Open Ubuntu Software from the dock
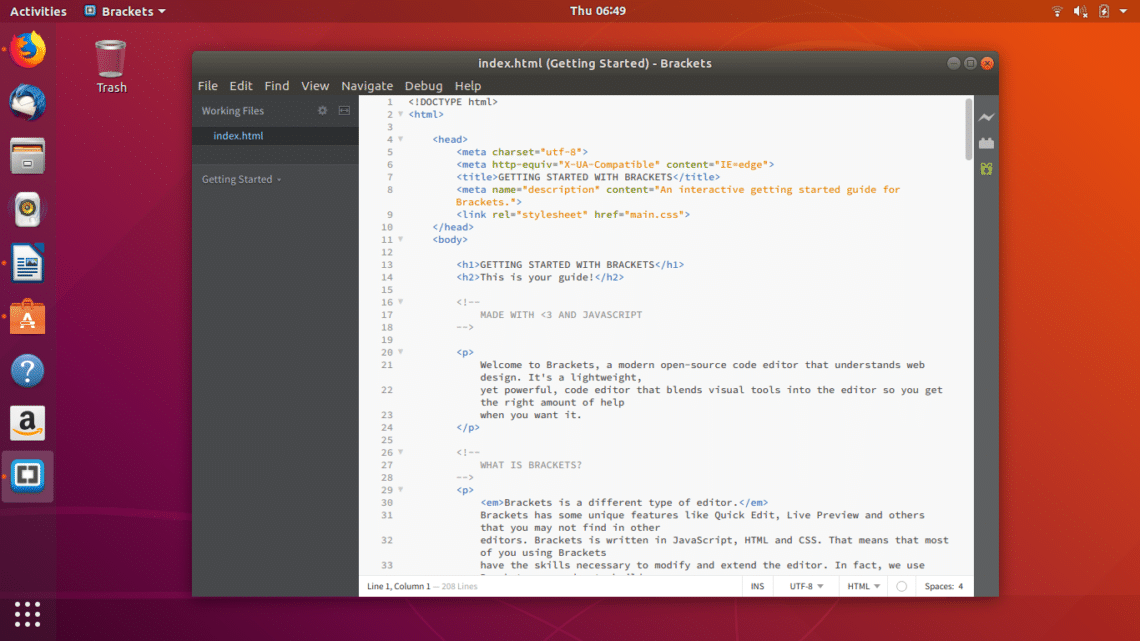This screenshot has width=1140, height=641. (x=28, y=318)
